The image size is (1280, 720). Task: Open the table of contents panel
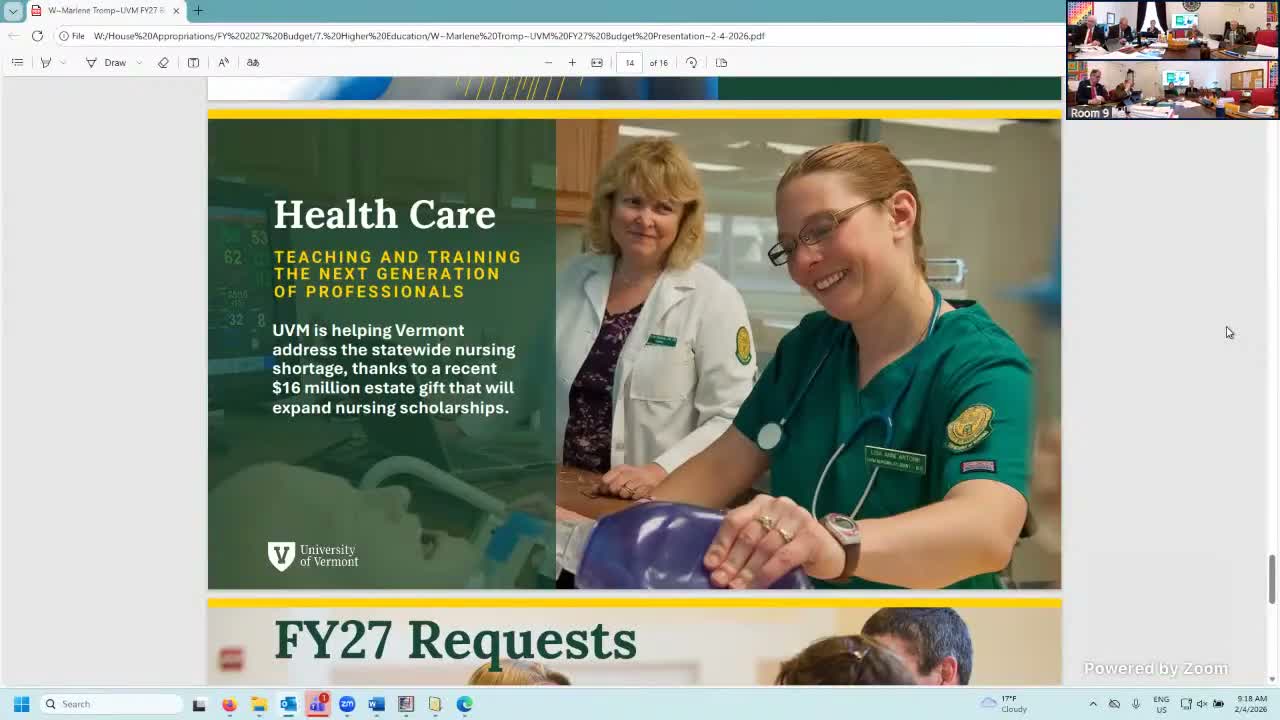[18, 62]
